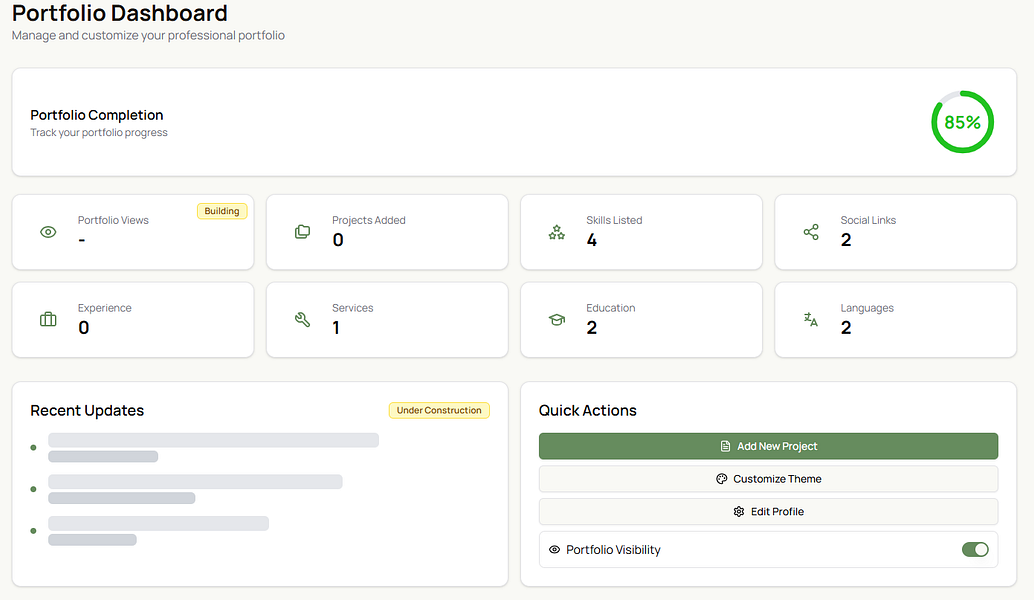Click the graduation cap Education icon

[x=557, y=320]
